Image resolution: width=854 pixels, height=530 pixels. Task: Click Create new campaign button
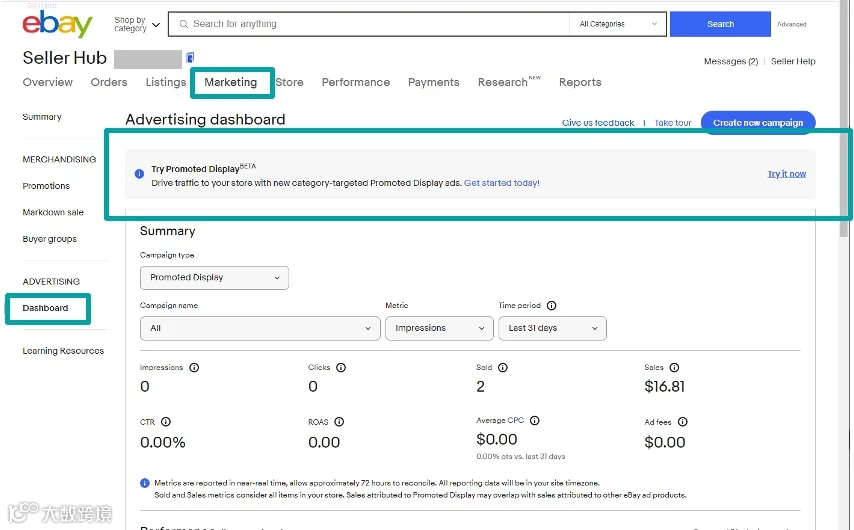tap(758, 123)
